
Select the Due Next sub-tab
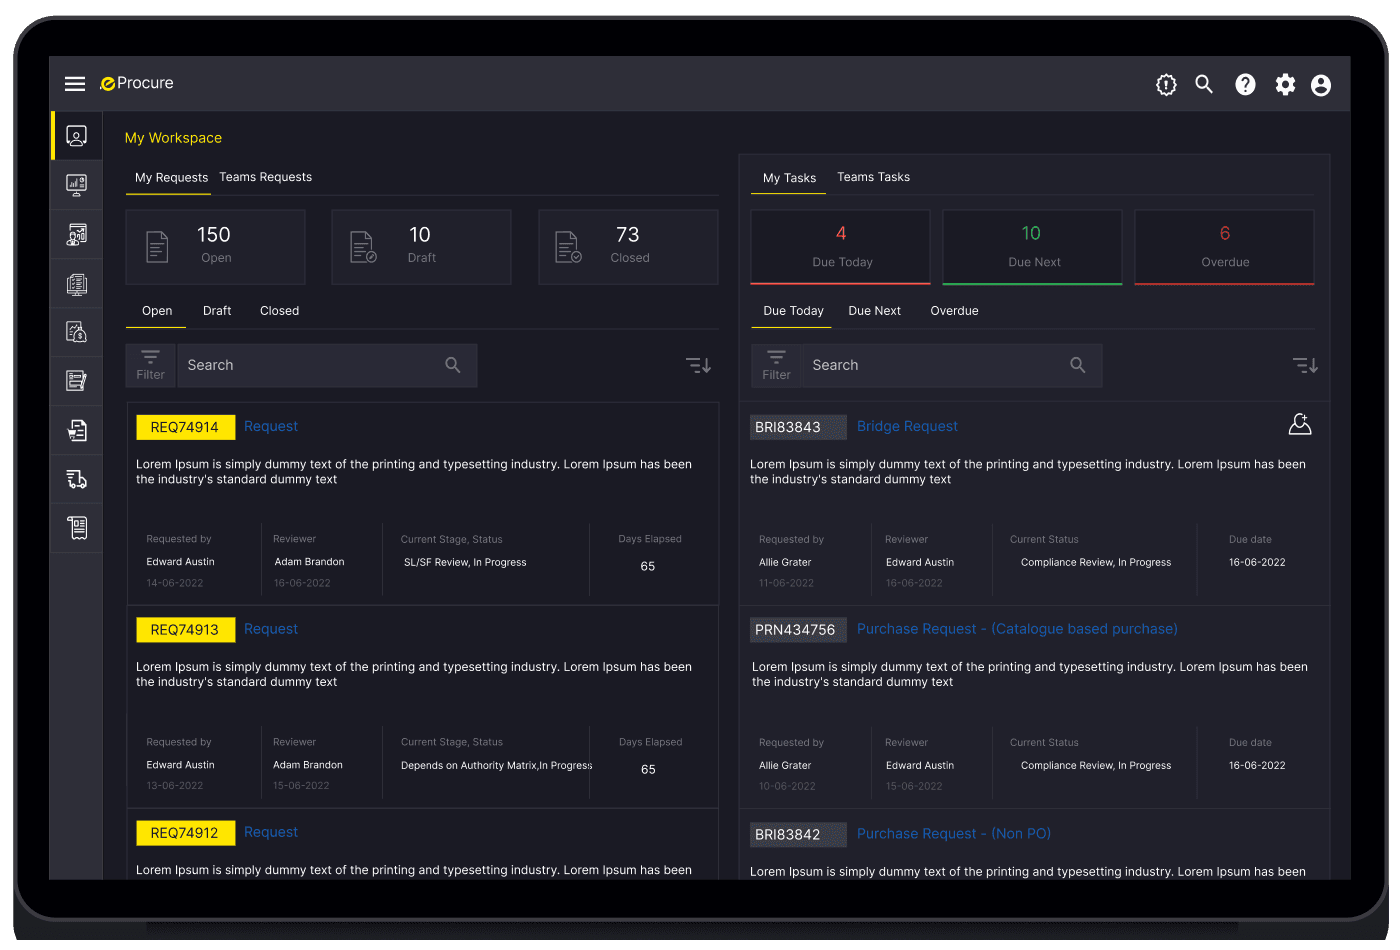point(875,311)
